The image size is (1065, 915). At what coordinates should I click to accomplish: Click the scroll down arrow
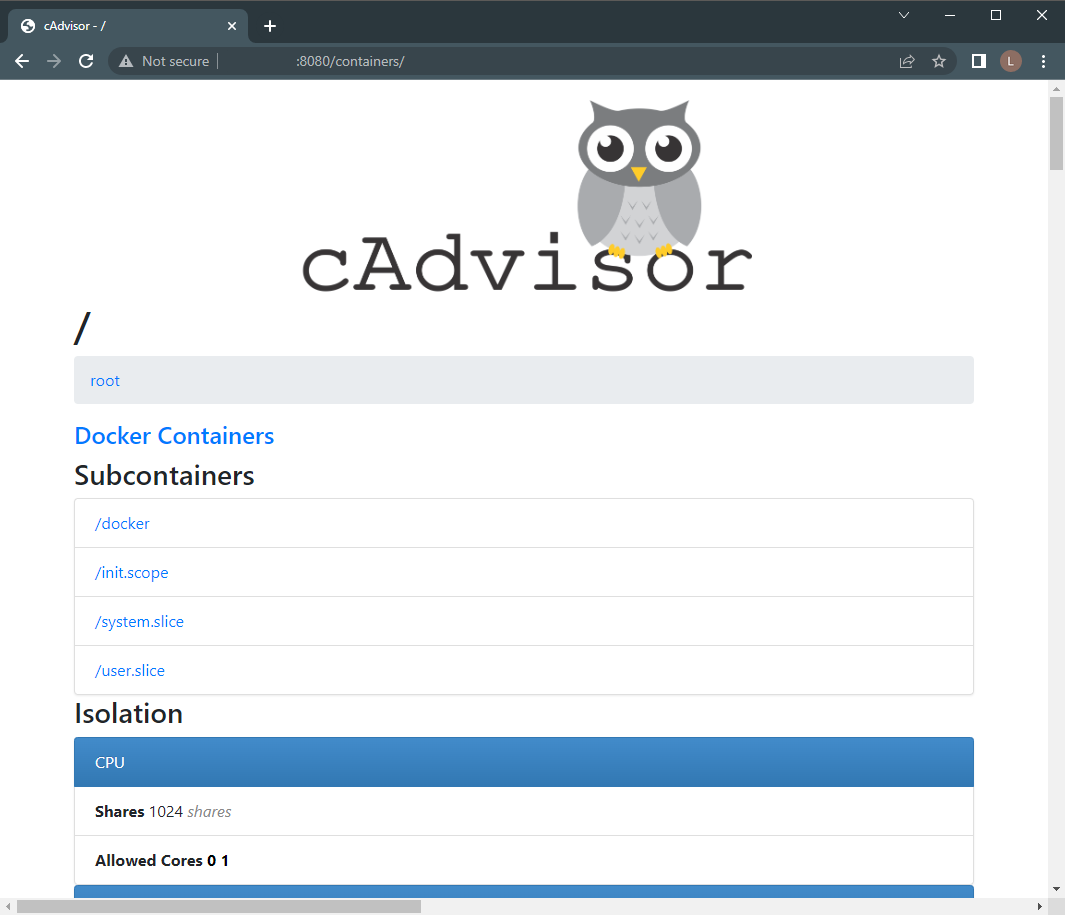pyautogui.click(x=1056, y=889)
